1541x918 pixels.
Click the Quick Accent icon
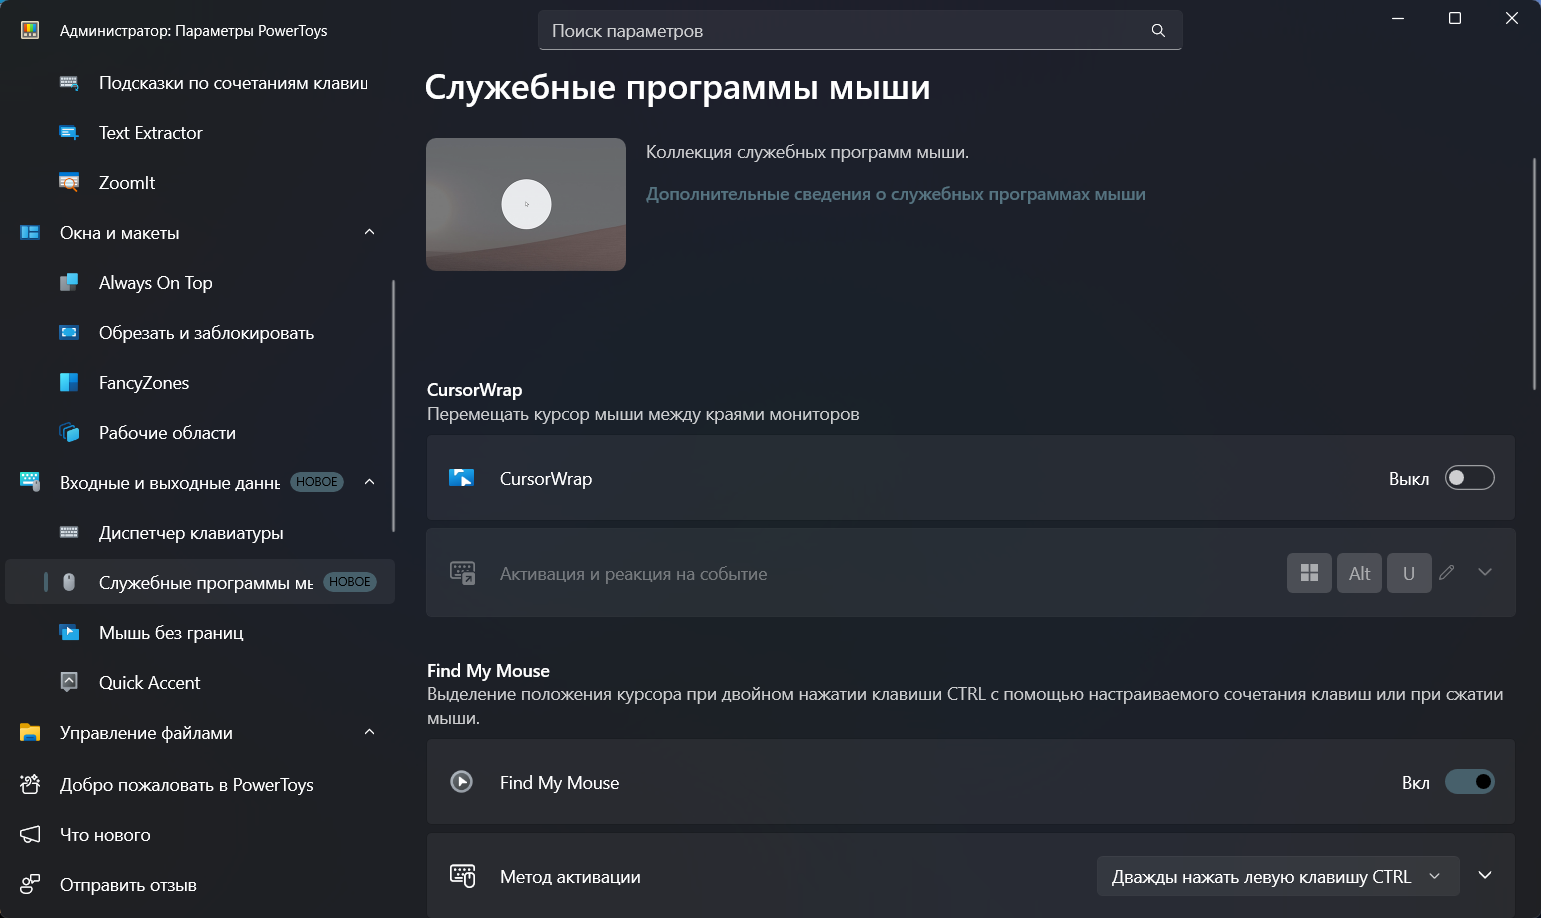point(69,683)
